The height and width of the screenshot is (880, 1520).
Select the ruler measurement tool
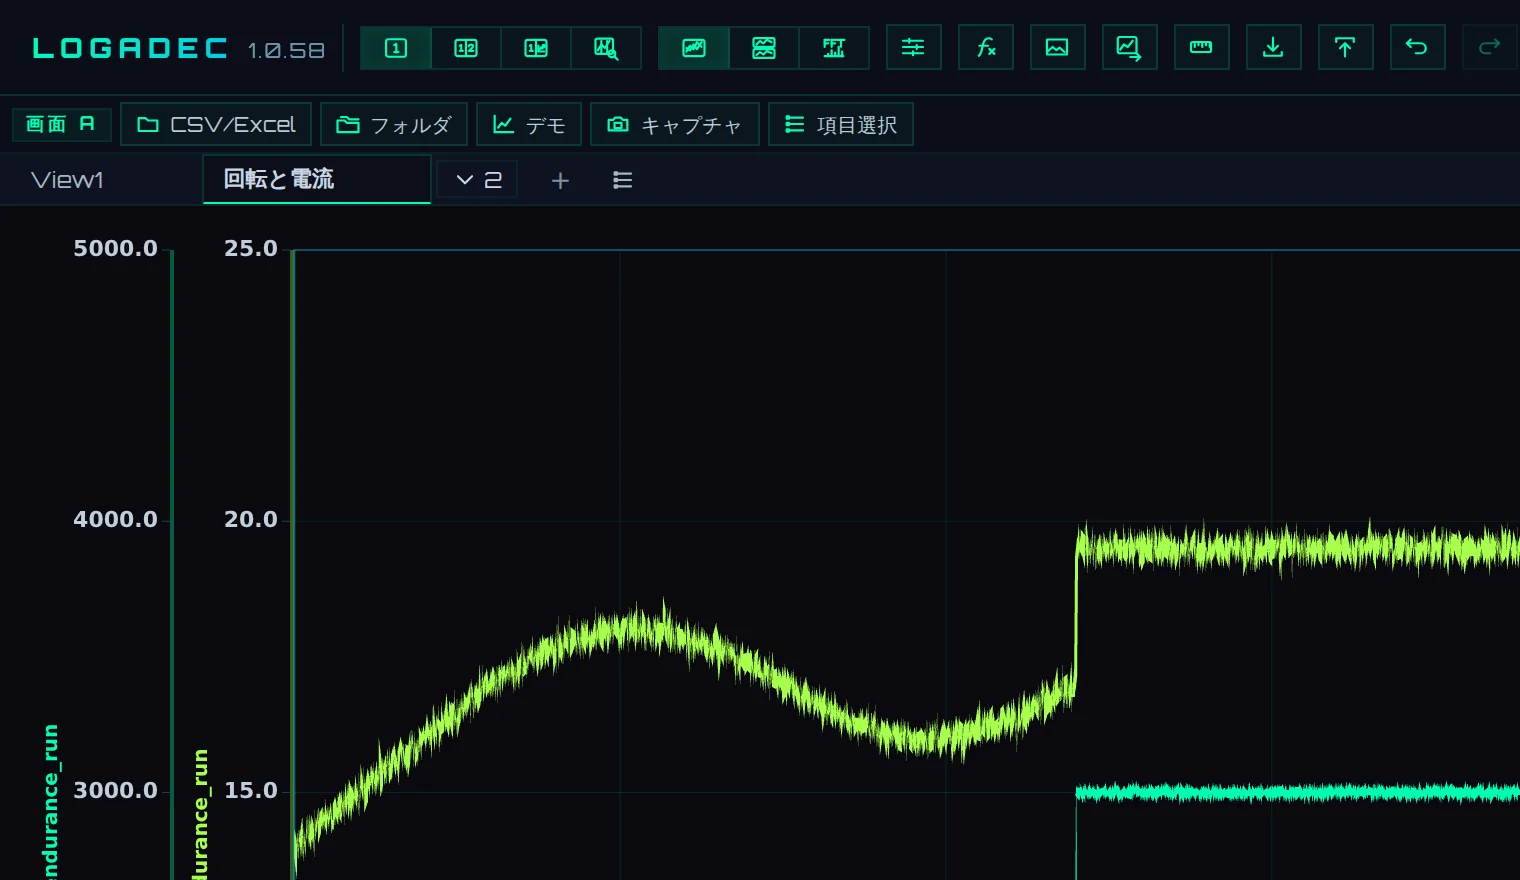tap(1201, 47)
